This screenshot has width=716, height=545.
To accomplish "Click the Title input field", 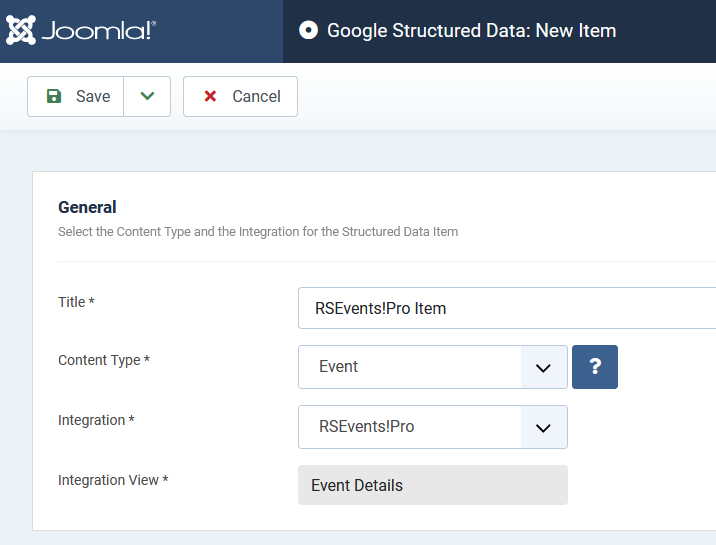I will point(507,308).
